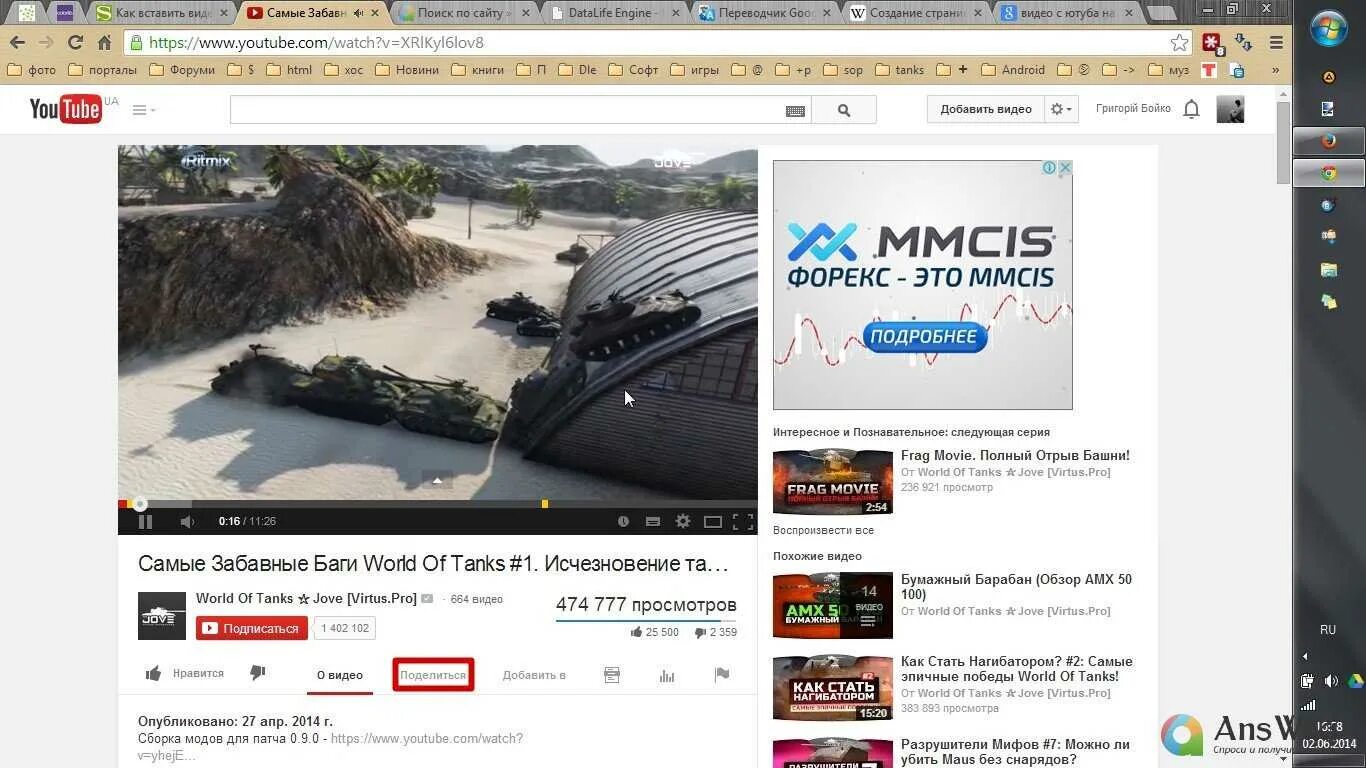Open the upload settings gear dropdown
The image size is (1366, 768).
(1061, 109)
